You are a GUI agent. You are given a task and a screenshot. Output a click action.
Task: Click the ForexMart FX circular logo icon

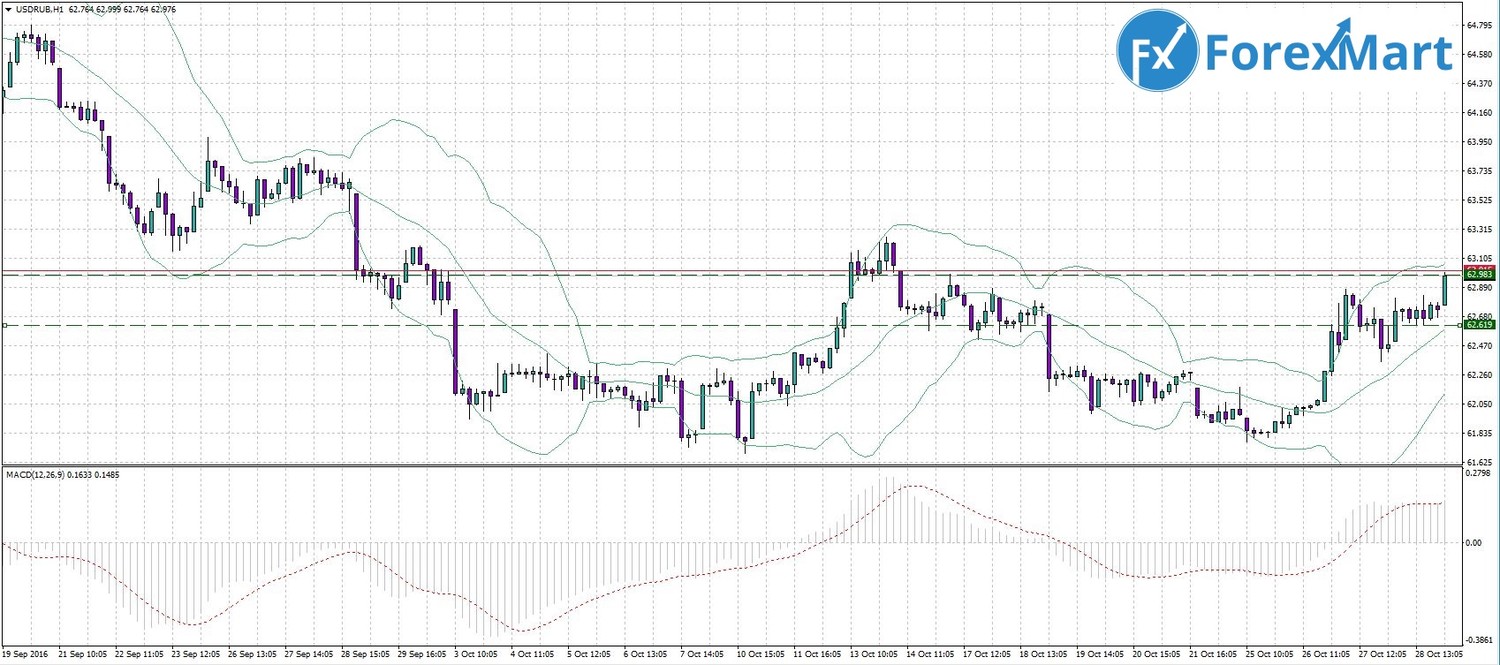[1158, 51]
